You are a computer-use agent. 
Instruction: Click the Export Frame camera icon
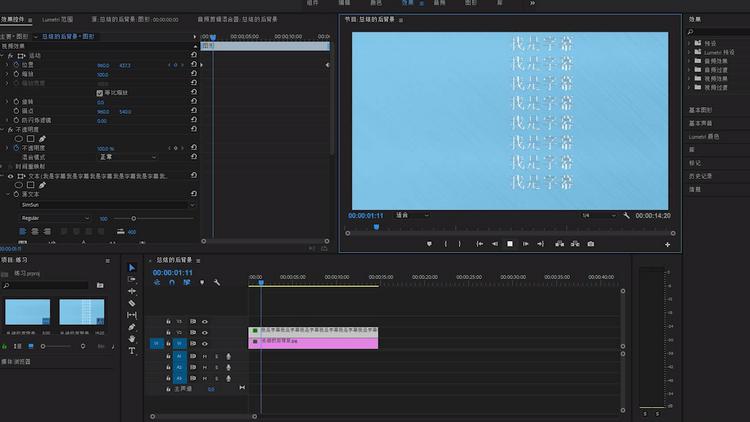tap(591, 244)
